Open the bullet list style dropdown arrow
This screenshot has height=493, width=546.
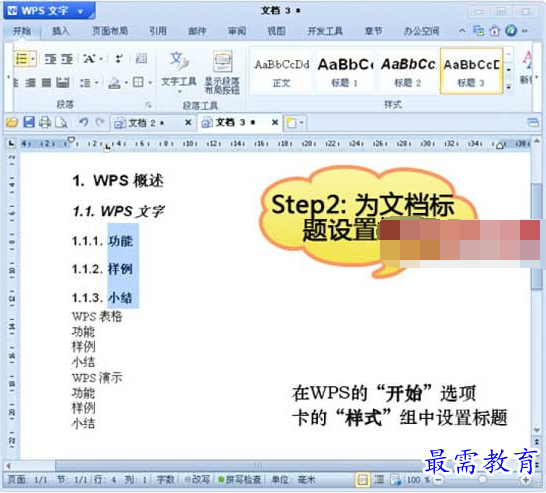click(33, 59)
